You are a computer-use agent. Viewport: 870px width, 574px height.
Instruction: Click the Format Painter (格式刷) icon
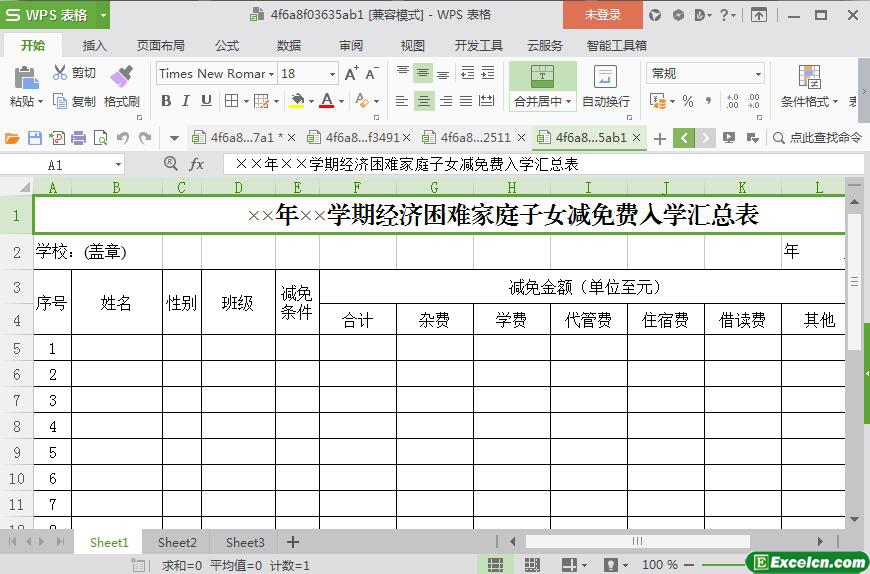(x=121, y=76)
